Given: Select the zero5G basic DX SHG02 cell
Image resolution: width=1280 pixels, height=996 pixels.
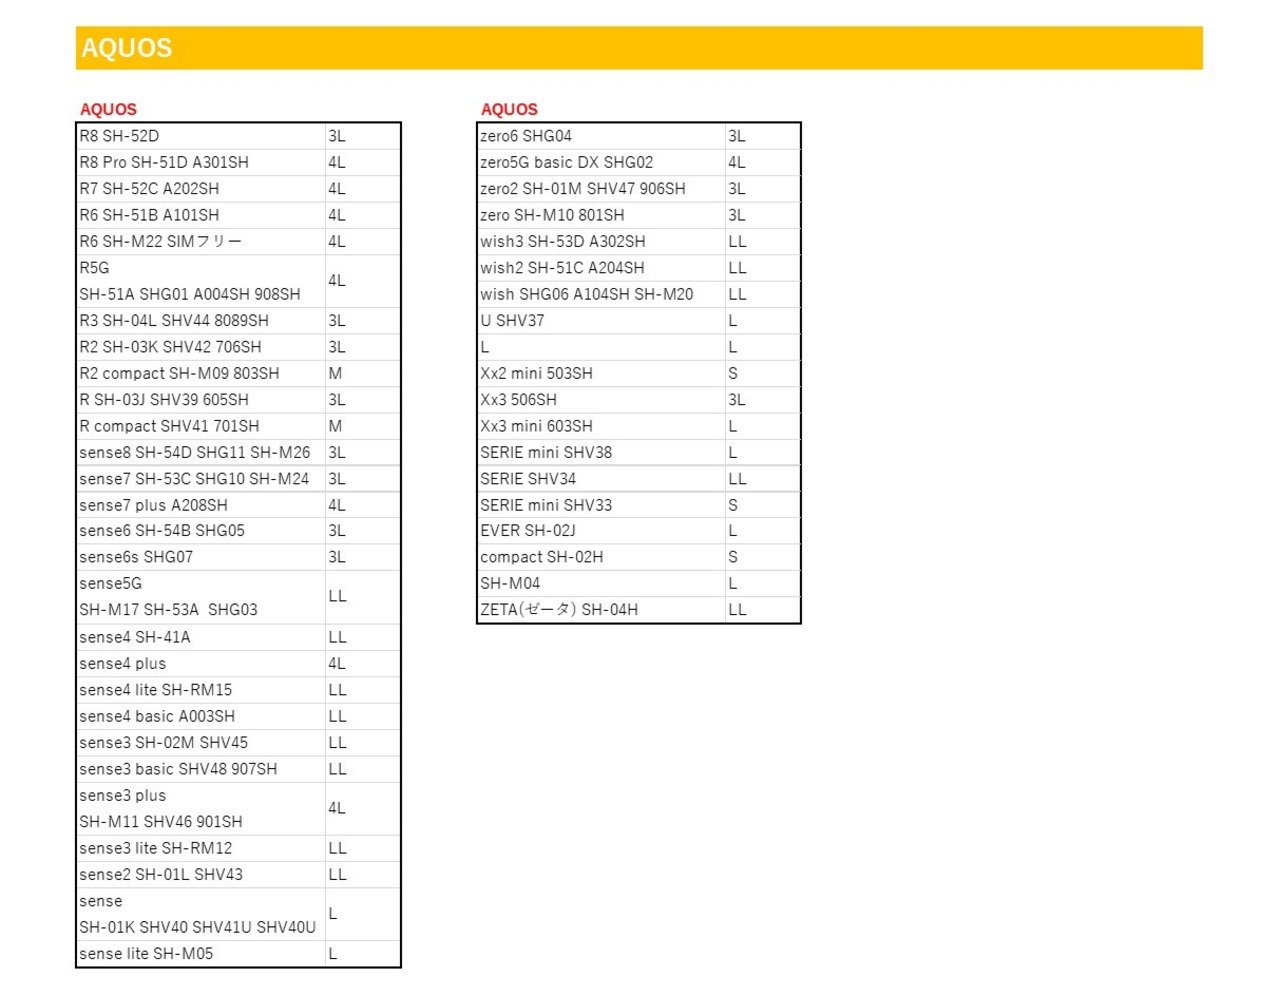Looking at the screenshot, I should [x=601, y=162].
